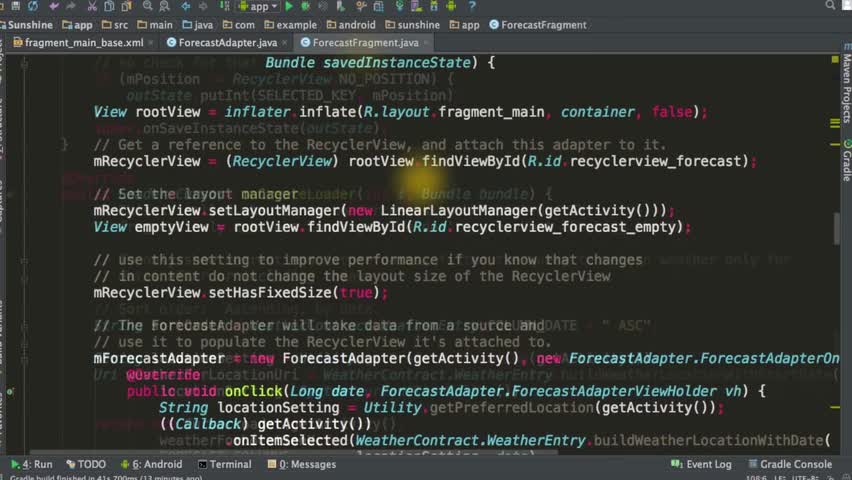This screenshot has height=480, width=852.
Task: Close the fragment_main_base.xml tab
Action: (x=151, y=42)
